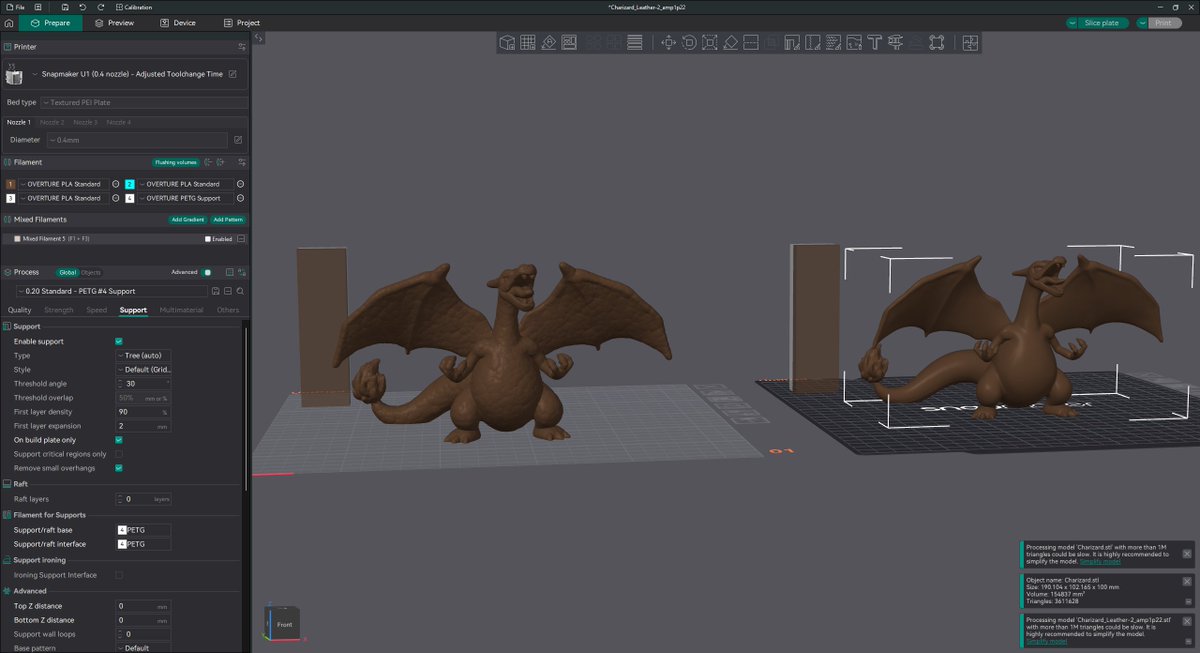Viewport: 1200px width, 653px height.
Task: Click the Auto orient icon
Action: click(x=548, y=42)
